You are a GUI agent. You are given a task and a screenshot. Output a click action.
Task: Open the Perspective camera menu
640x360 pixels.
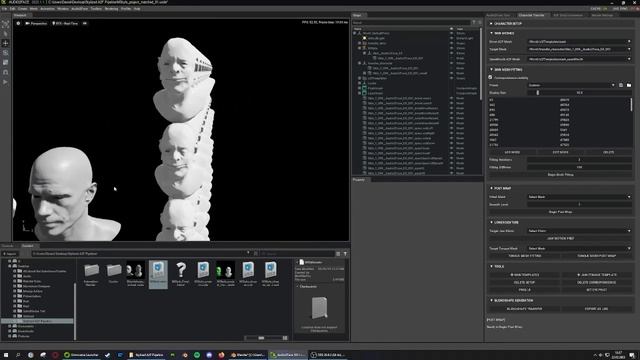(x=36, y=23)
